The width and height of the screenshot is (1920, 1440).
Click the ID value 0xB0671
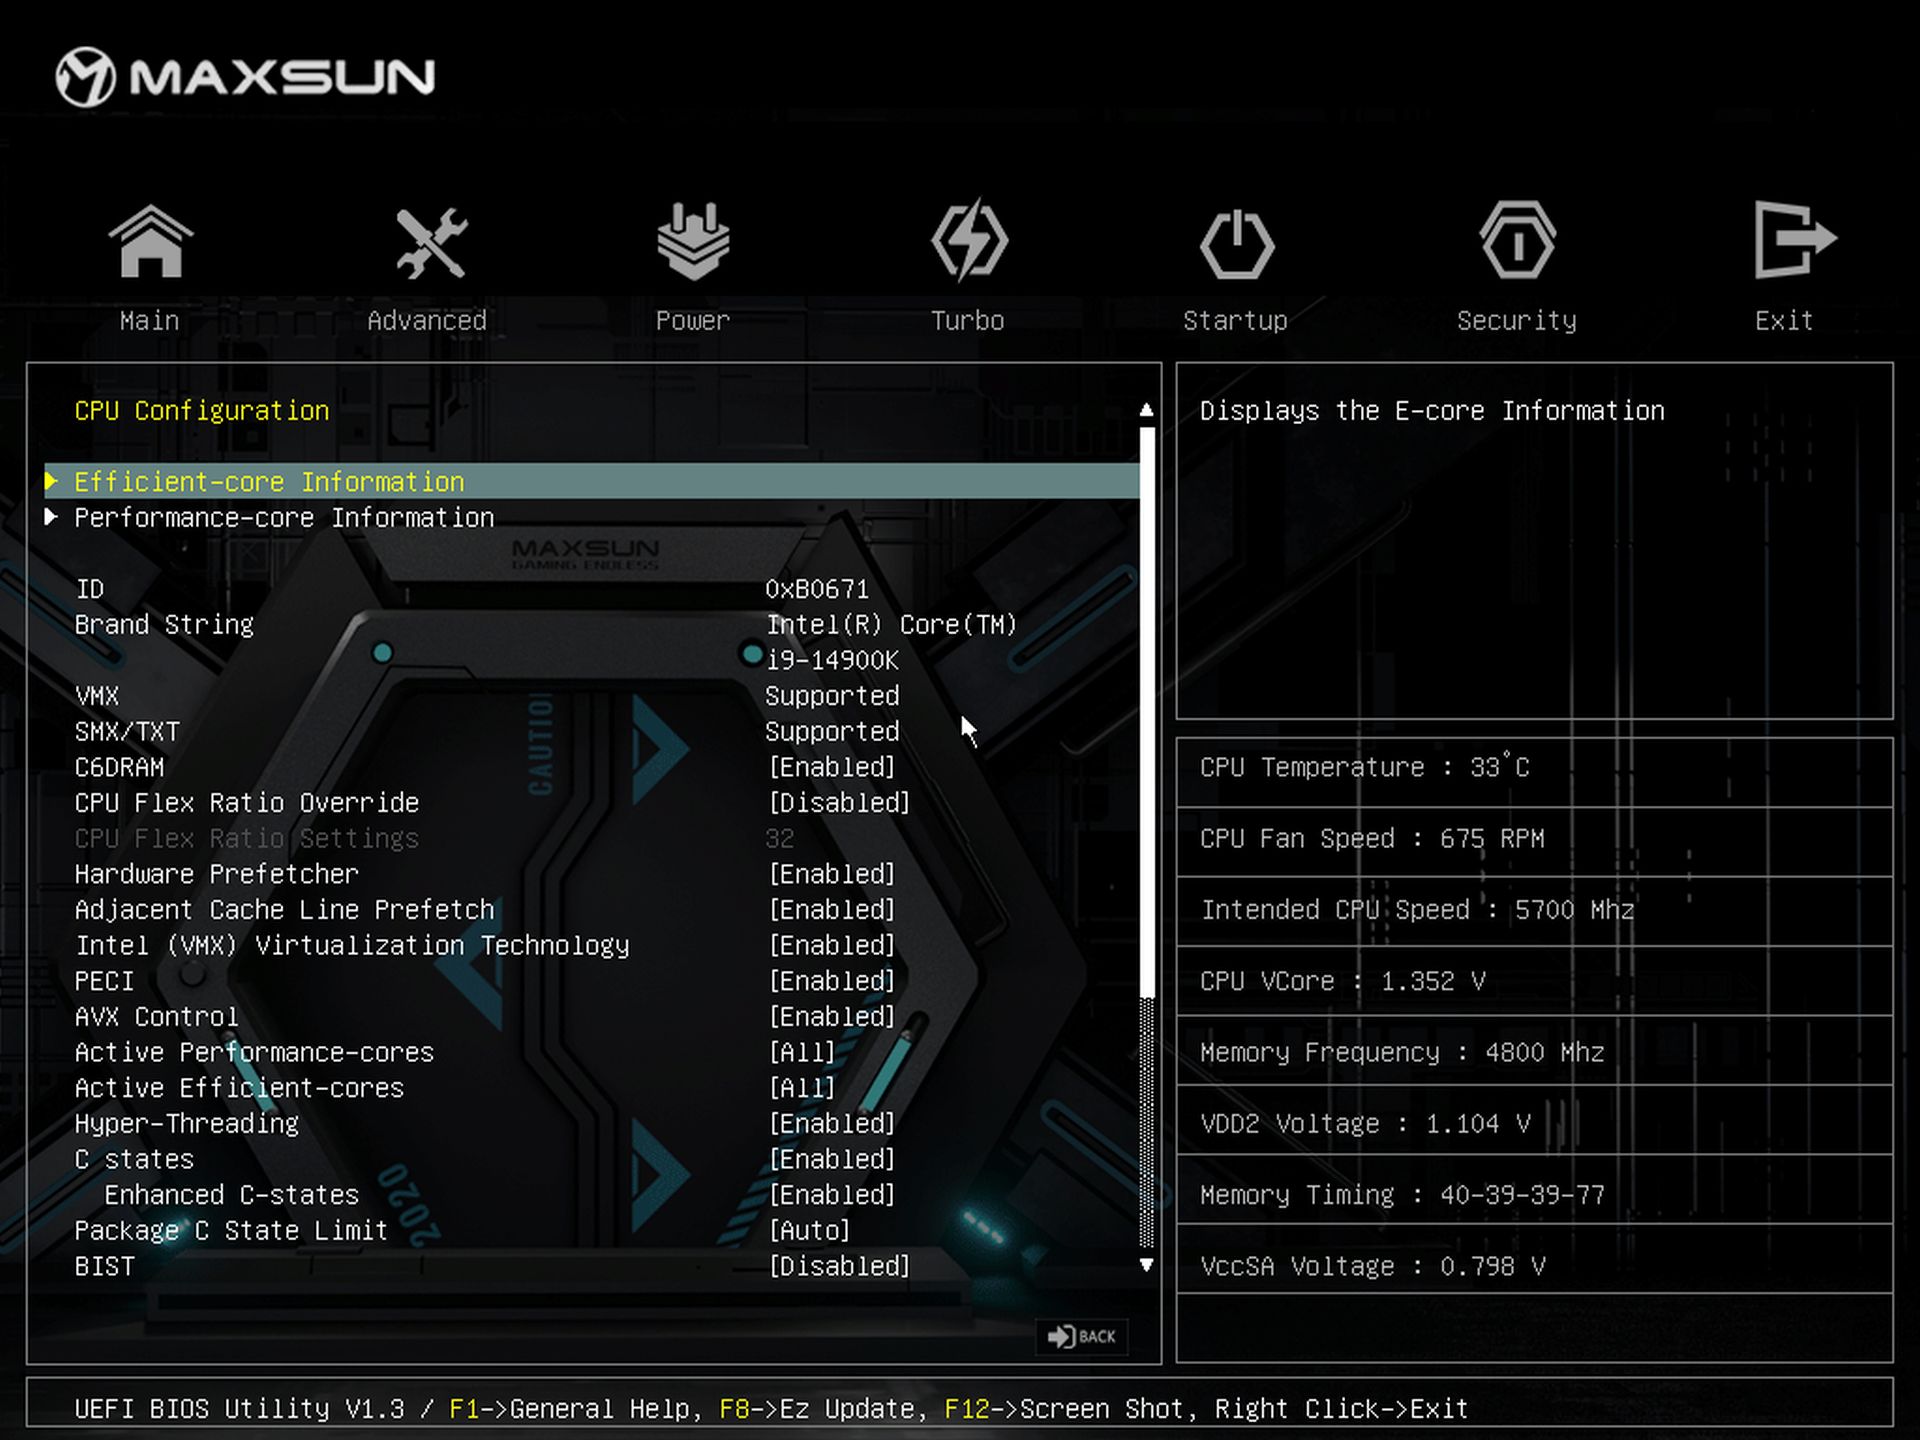coord(817,589)
